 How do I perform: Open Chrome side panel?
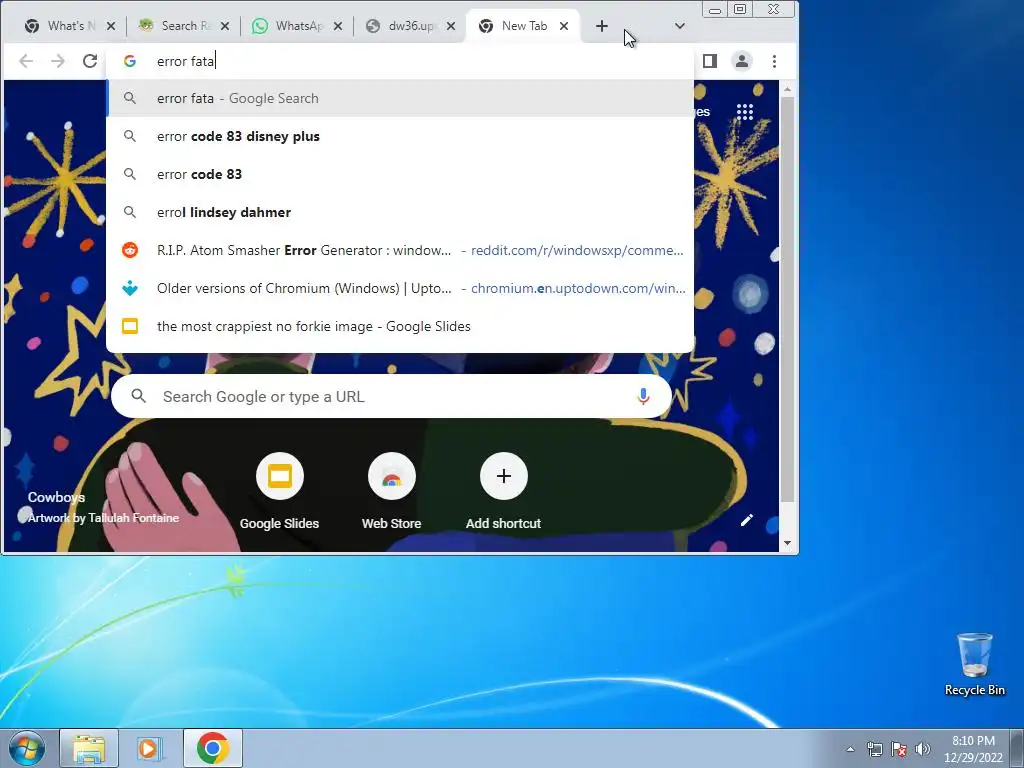(710, 61)
